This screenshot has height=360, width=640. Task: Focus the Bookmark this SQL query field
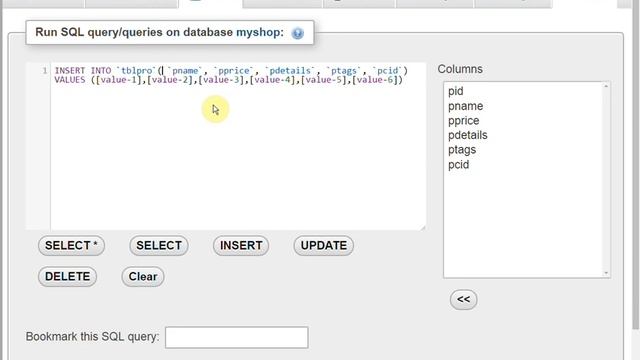pos(237,337)
